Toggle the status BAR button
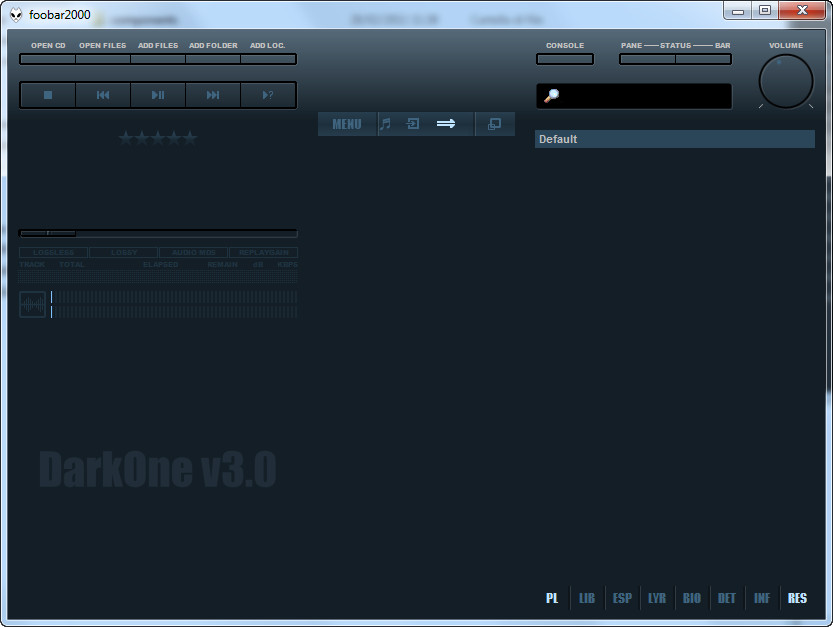The width and height of the screenshot is (833, 627). coord(703,59)
